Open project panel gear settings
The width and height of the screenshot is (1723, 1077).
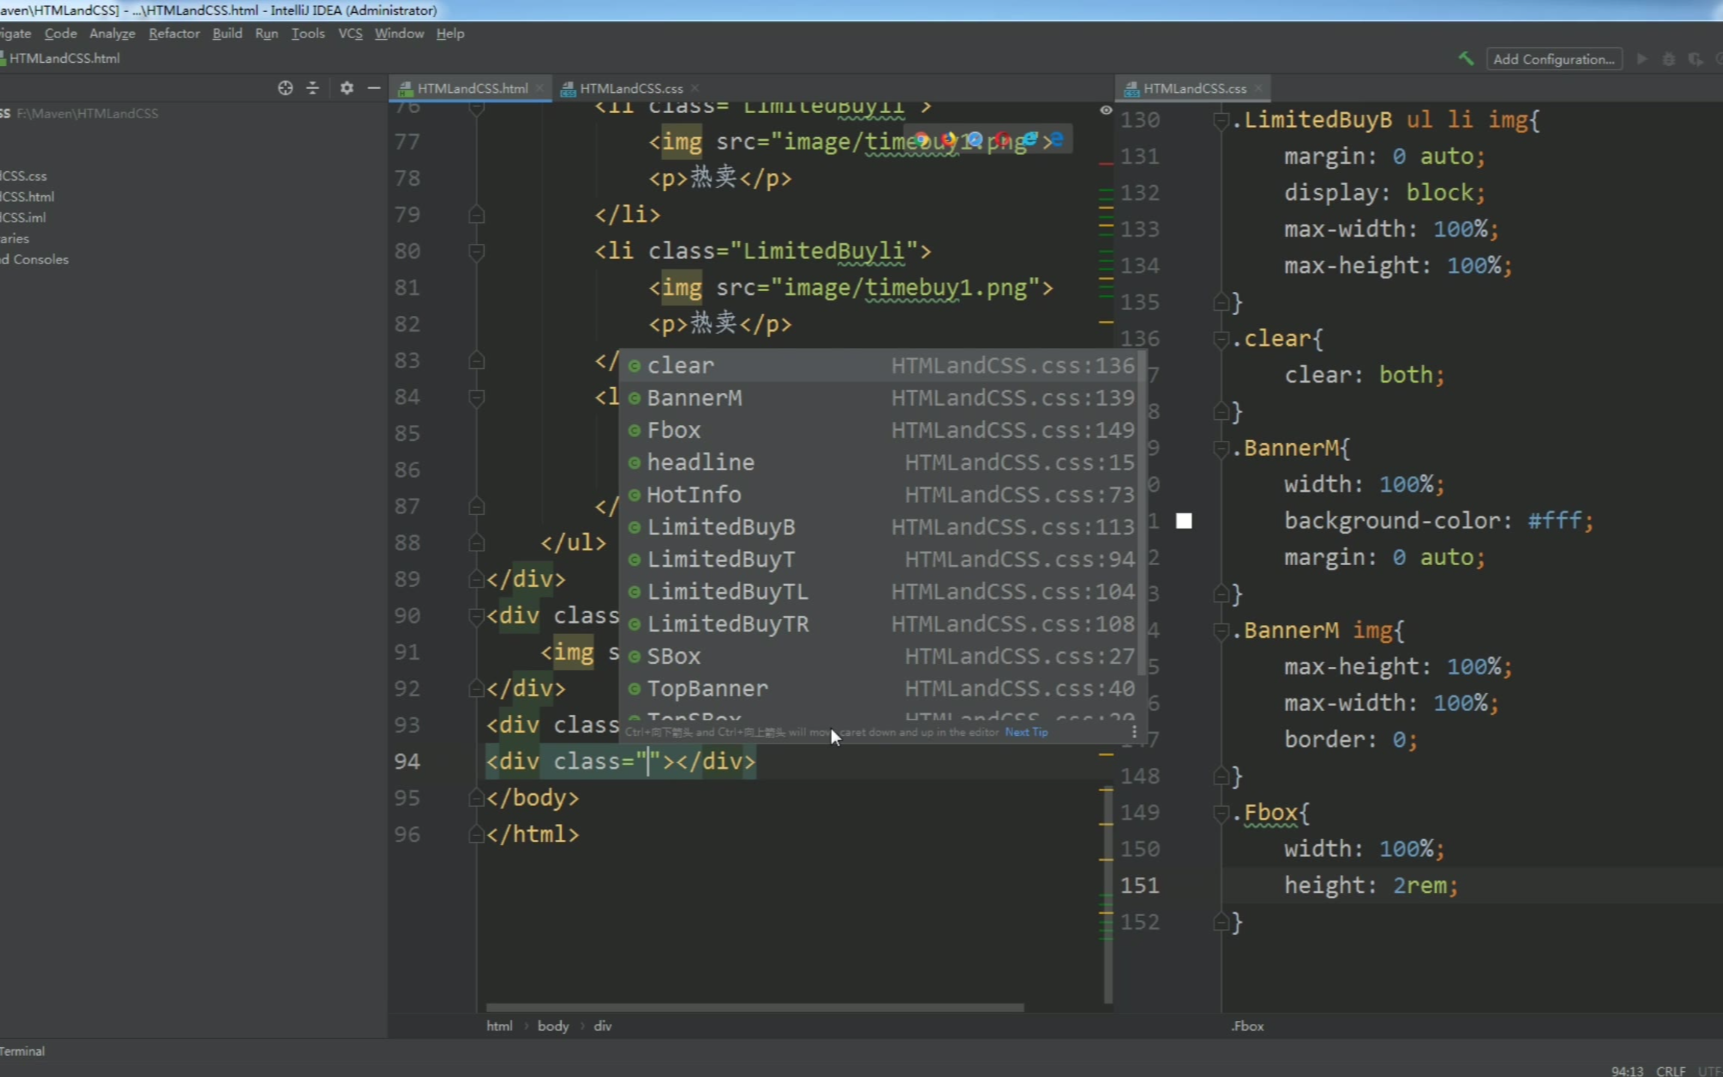coord(346,88)
